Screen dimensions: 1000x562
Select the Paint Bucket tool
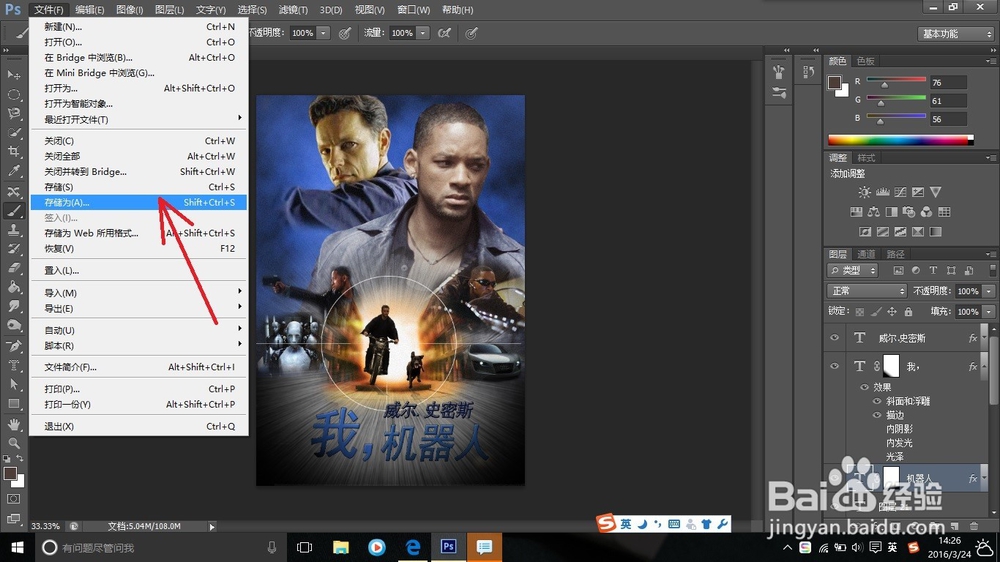pyautogui.click(x=13, y=287)
